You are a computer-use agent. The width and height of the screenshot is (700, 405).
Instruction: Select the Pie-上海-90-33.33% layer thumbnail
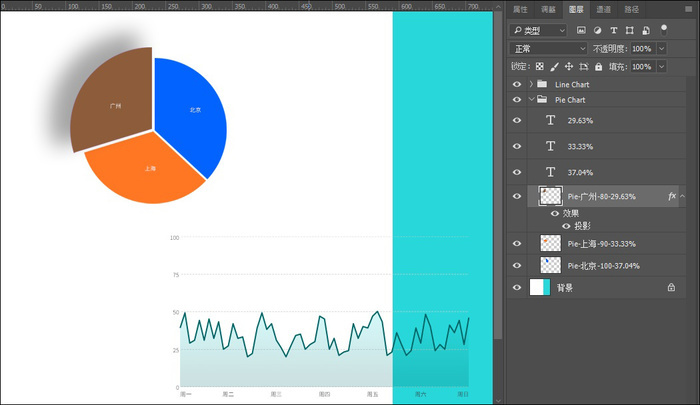click(x=550, y=243)
